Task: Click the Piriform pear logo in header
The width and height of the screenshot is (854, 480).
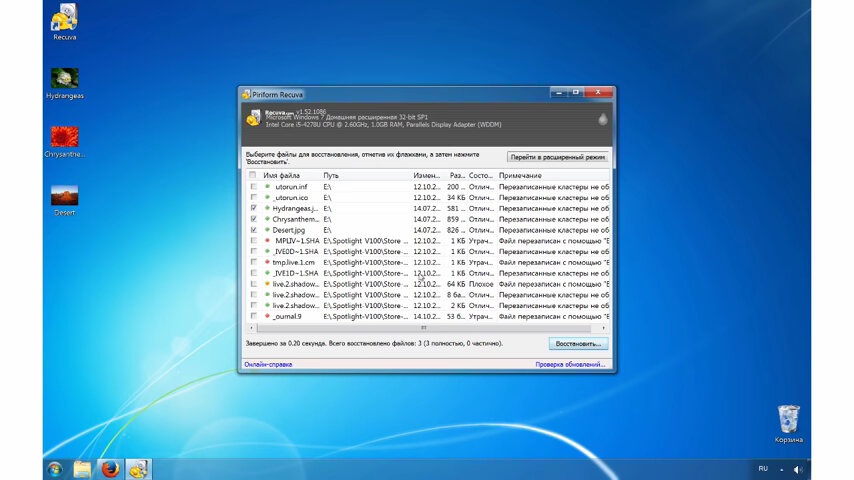Action: pos(602,119)
